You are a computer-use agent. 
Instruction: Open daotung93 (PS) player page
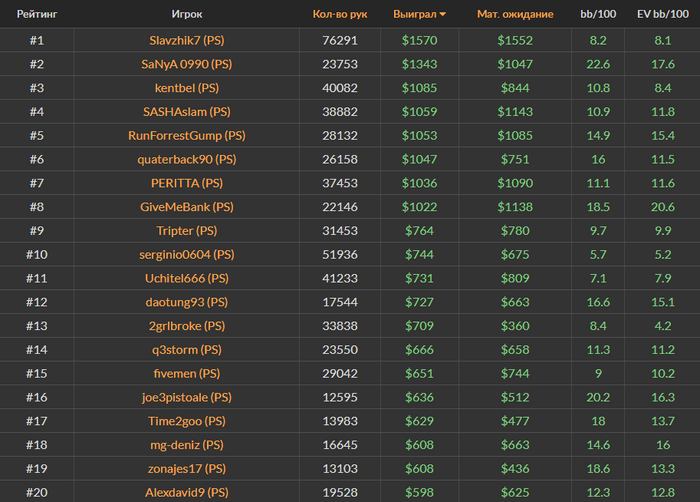(187, 302)
